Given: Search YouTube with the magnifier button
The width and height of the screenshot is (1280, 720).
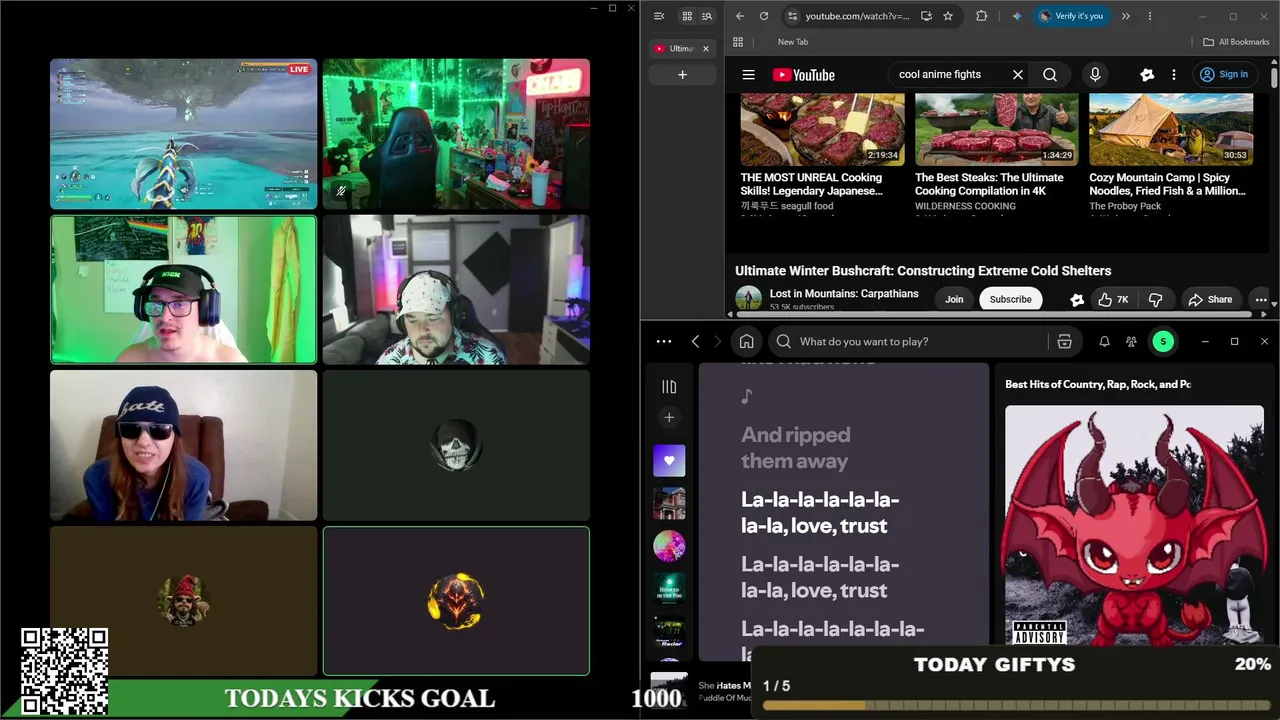Looking at the screenshot, I should 1050,74.
